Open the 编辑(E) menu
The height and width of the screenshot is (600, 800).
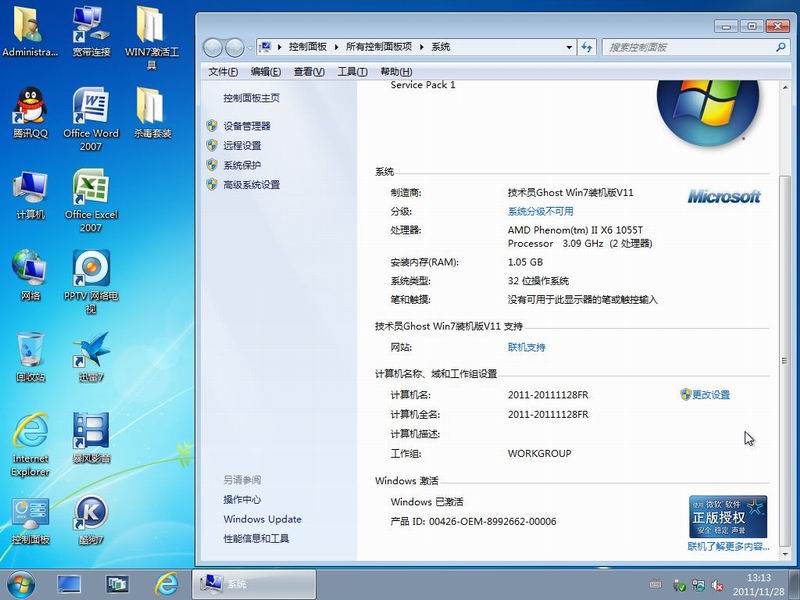[265, 72]
